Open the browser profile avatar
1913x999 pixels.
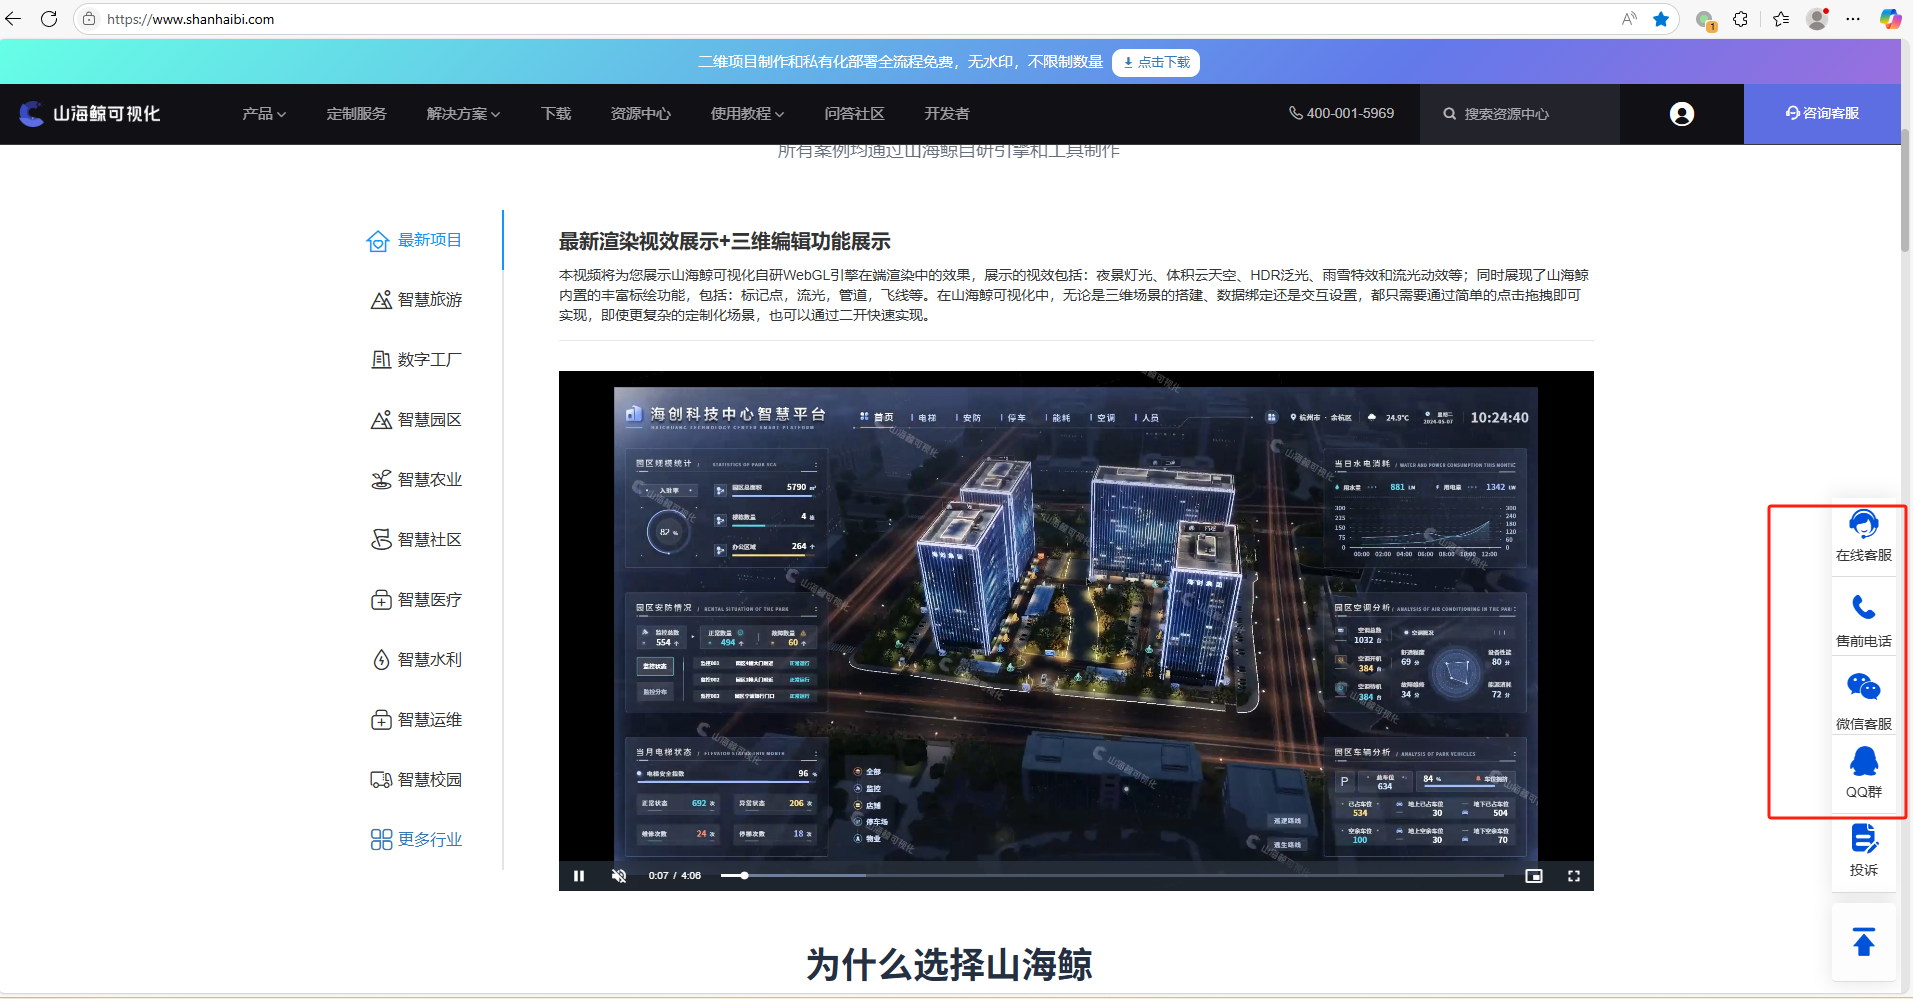(1818, 19)
